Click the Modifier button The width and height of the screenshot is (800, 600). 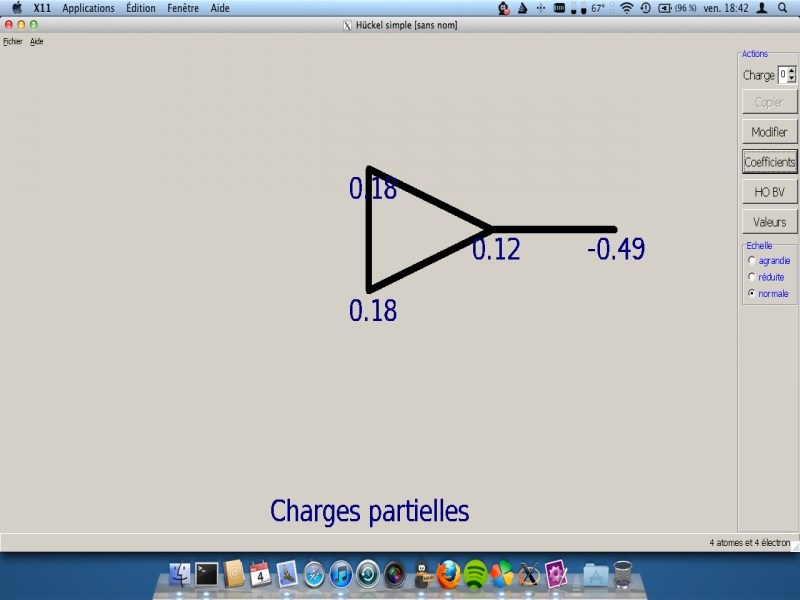[769, 132]
